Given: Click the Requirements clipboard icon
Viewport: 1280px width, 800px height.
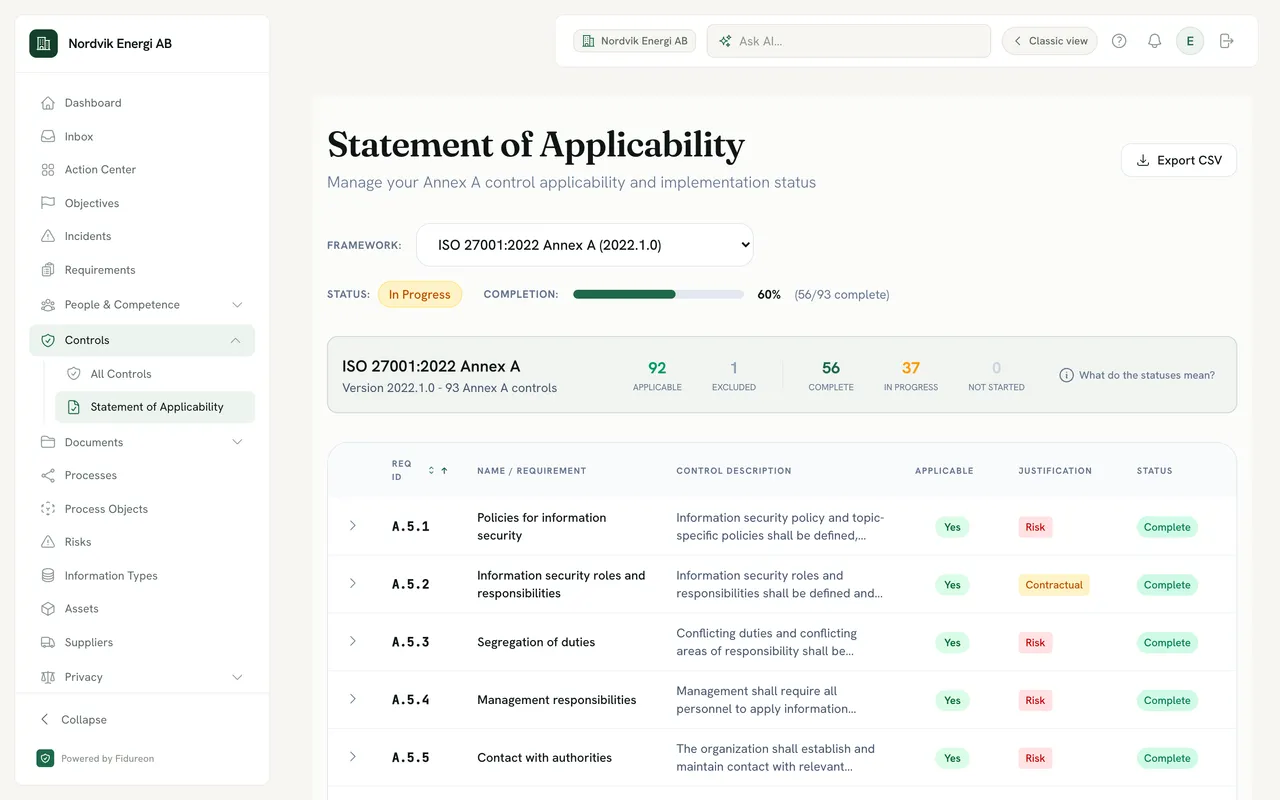Looking at the screenshot, I should [x=48, y=270].
